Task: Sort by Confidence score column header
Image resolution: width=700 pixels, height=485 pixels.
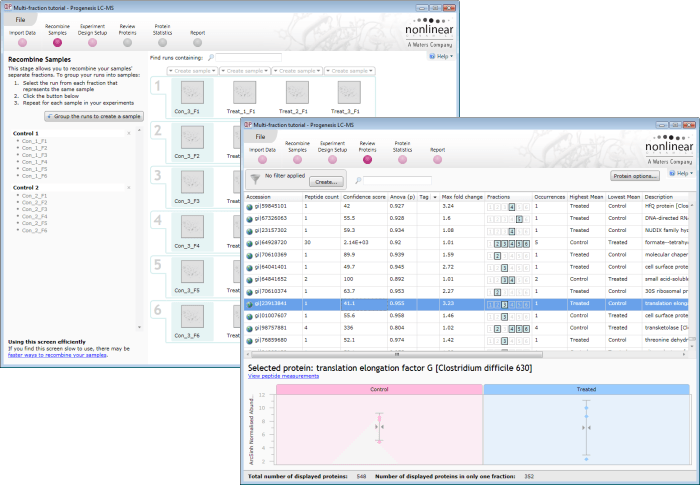Action: 364,197
